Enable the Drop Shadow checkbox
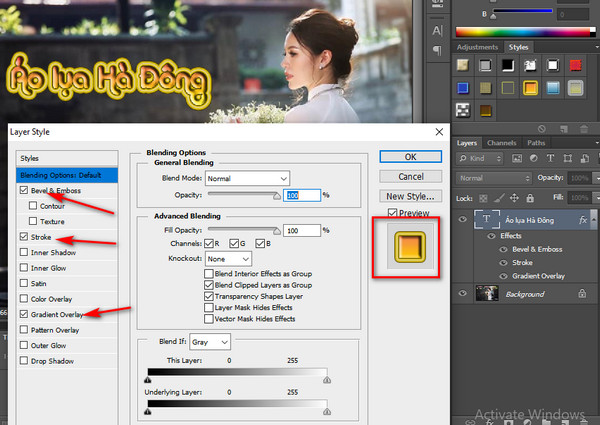 24,360
